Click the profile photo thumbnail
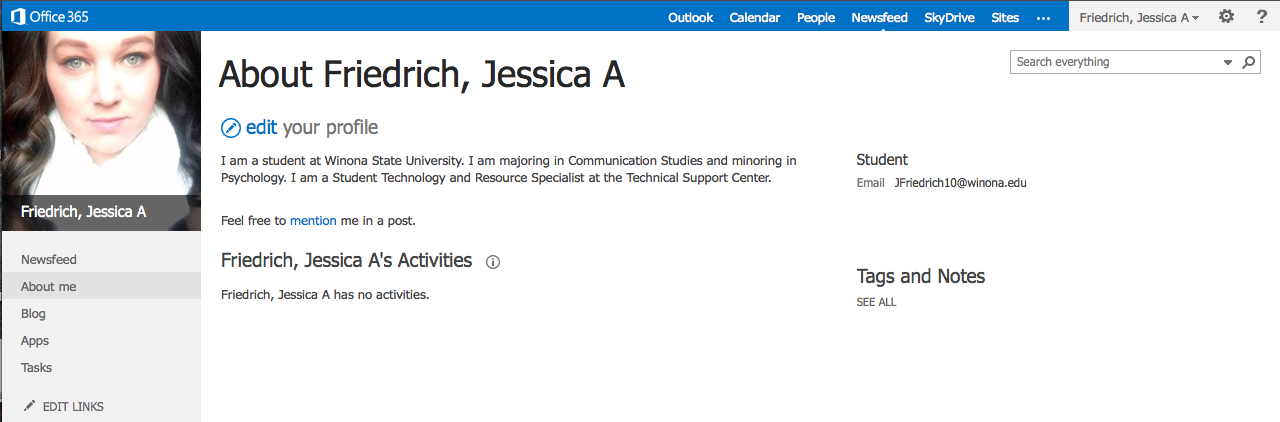The image size is (1280, 422). point(100,113)
